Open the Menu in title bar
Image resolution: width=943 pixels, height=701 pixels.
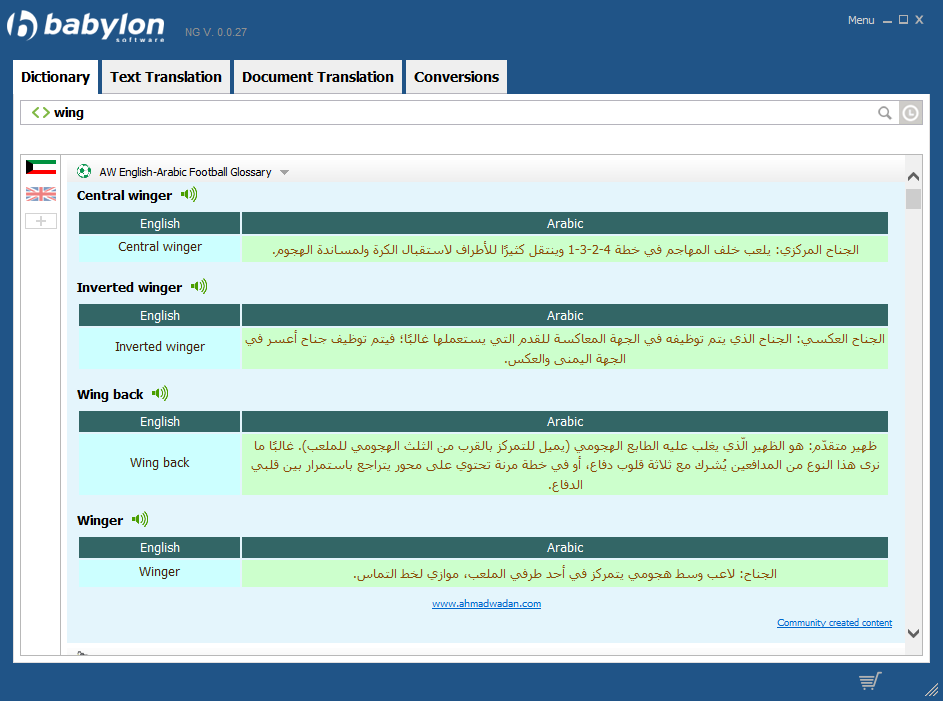[860, 20]
